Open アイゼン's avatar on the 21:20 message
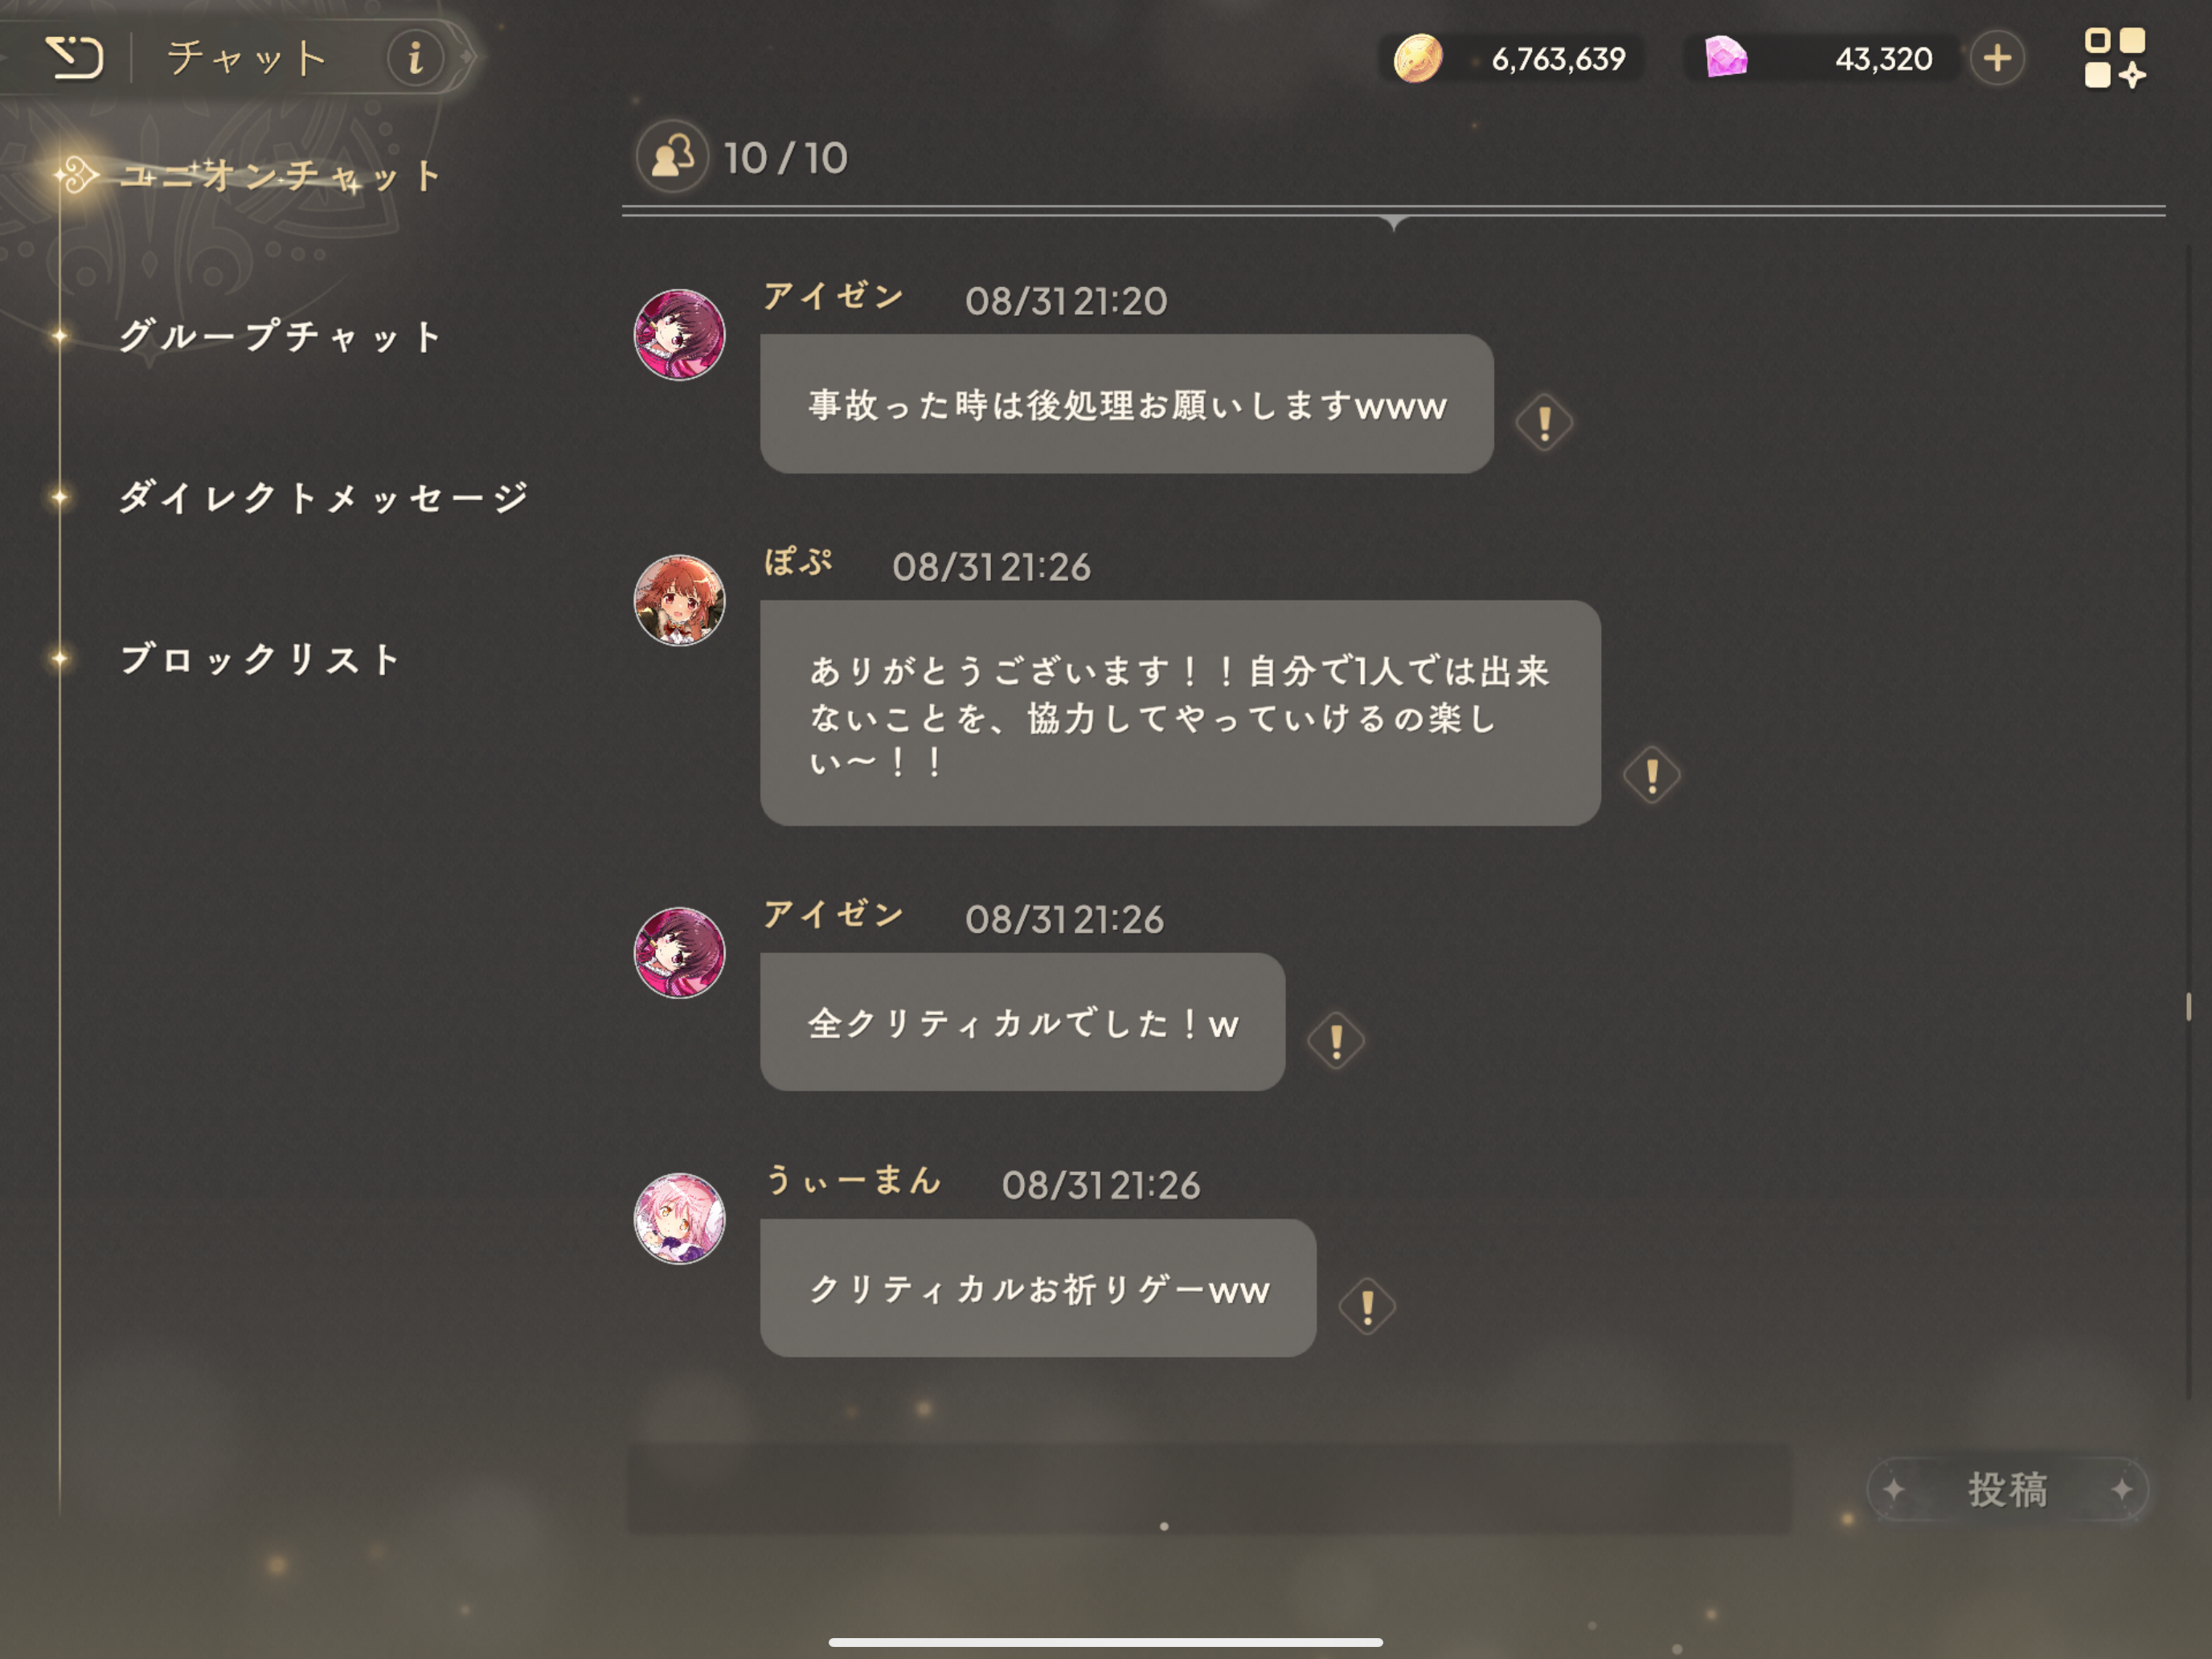Viewport: 2212px width, 1659px height. (679, 335)
